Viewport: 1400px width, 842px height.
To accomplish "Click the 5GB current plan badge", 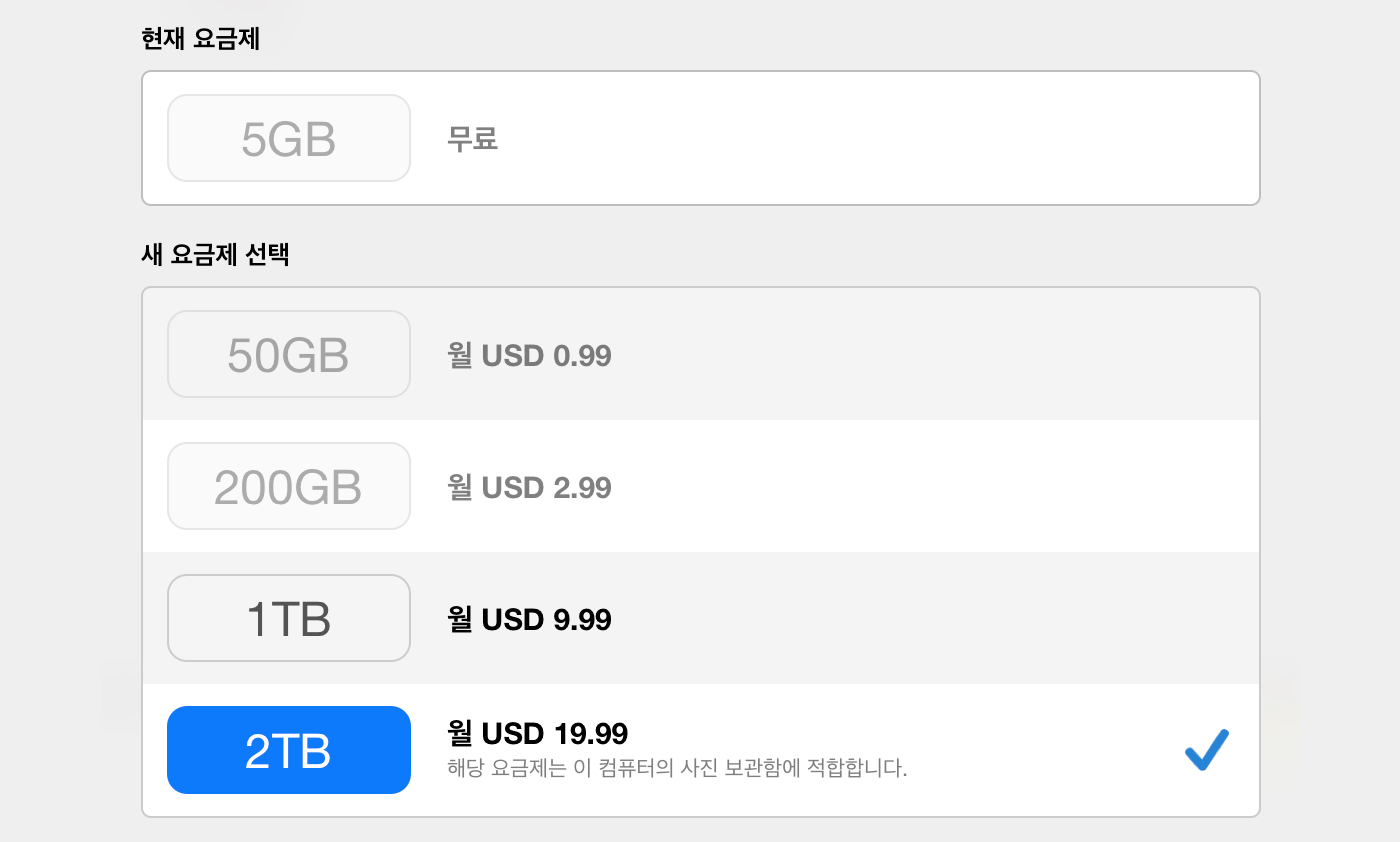I will tap(288, 138).
